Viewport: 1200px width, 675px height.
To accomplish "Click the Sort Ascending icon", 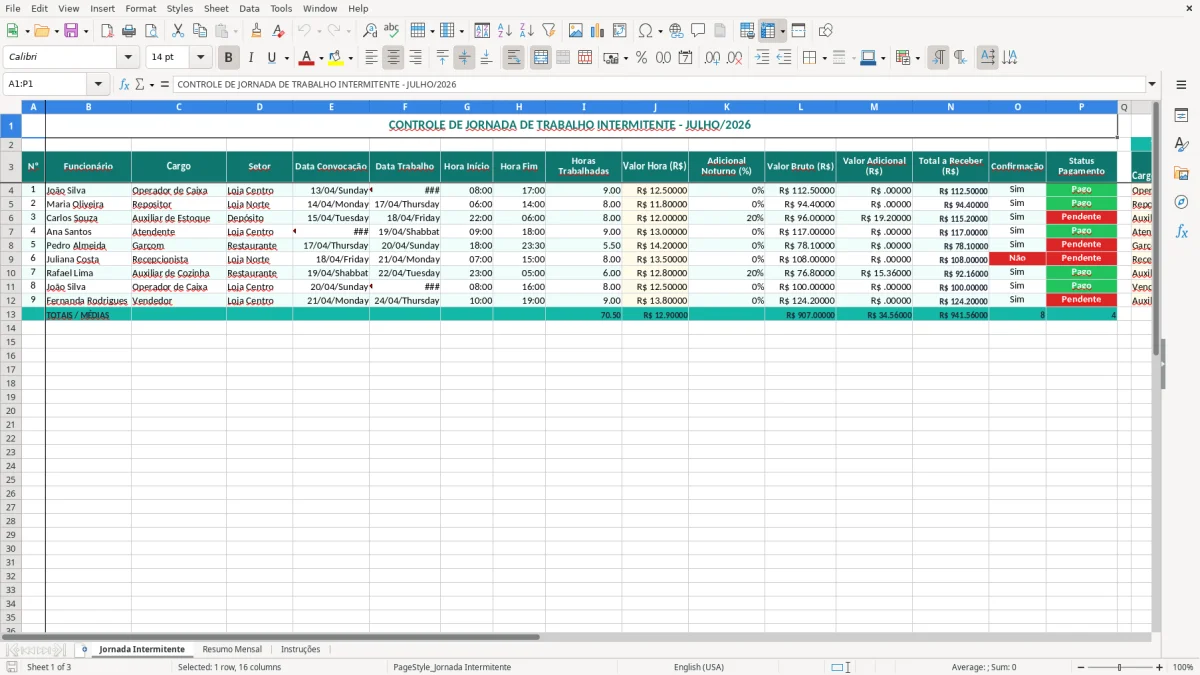I will coord(505,31).
